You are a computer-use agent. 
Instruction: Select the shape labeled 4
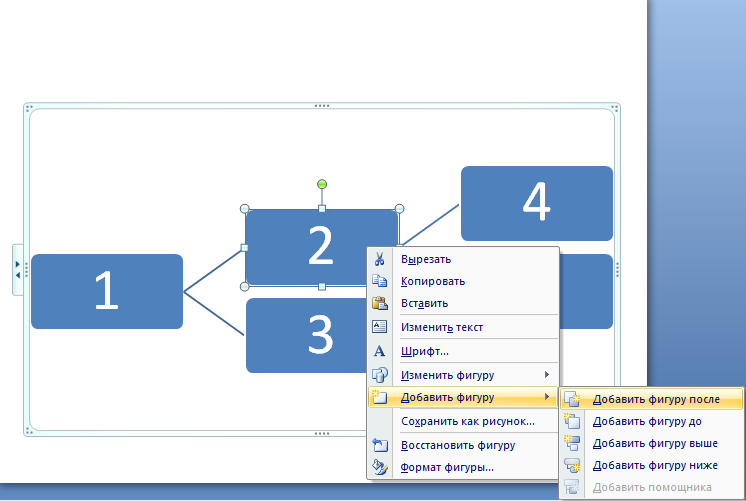click(x=537, y=203)
